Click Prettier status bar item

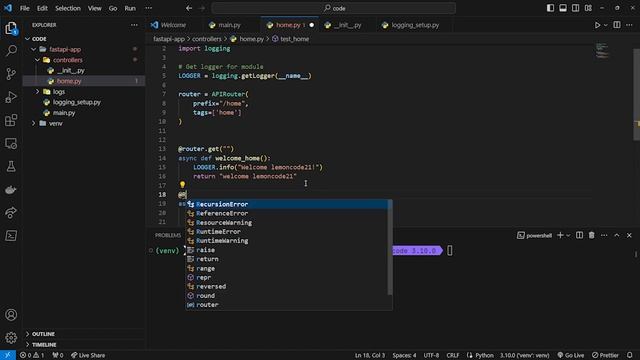tap(605, 355)
